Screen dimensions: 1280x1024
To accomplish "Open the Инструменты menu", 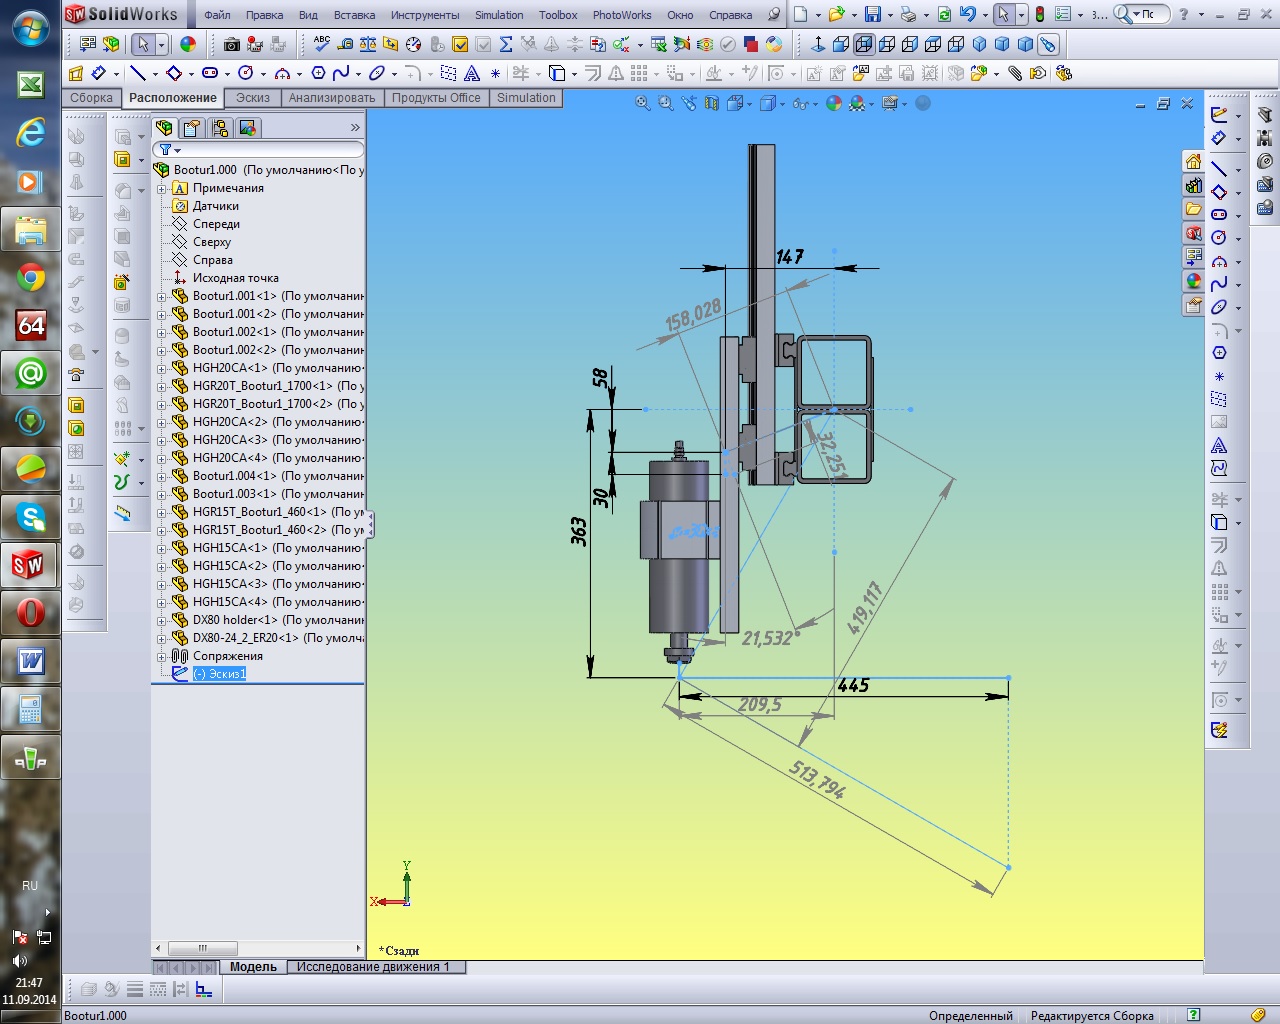I will click(x=425, y=15).
